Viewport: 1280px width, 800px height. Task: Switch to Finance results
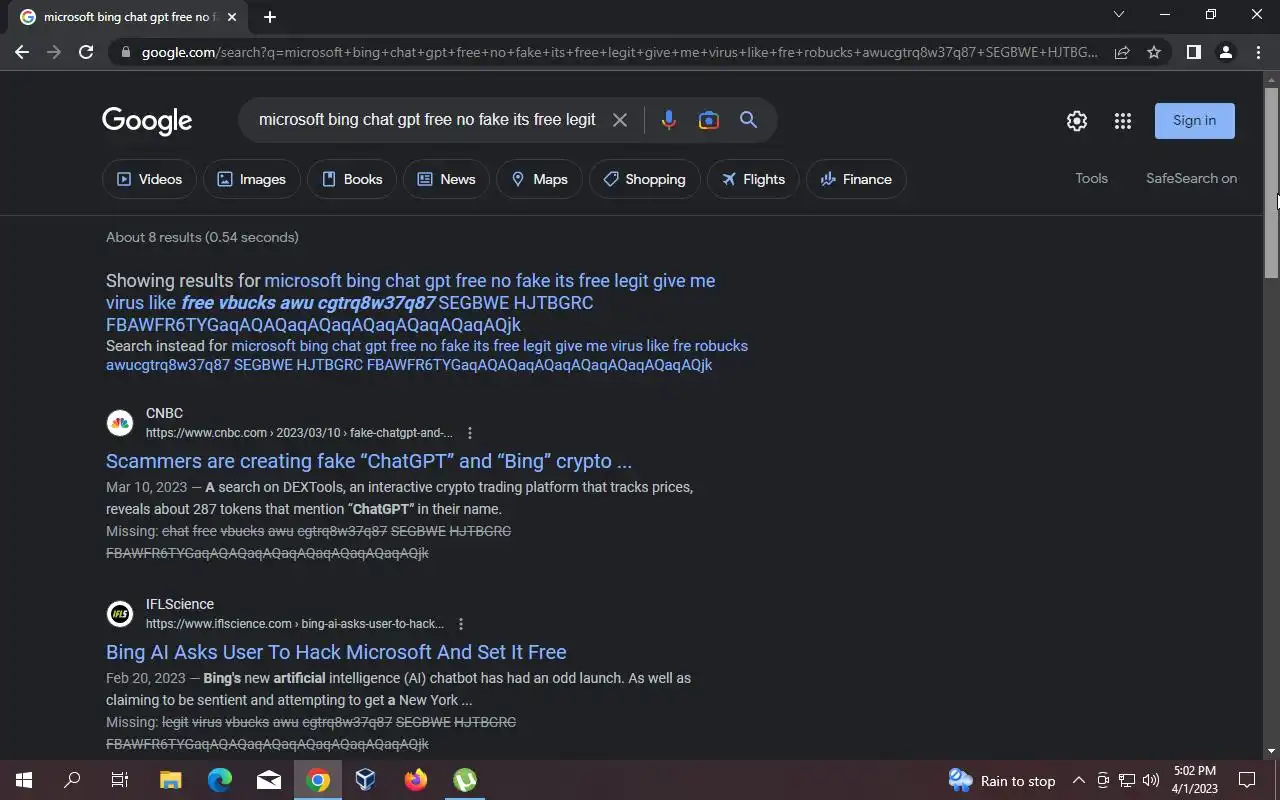point(856,179)
